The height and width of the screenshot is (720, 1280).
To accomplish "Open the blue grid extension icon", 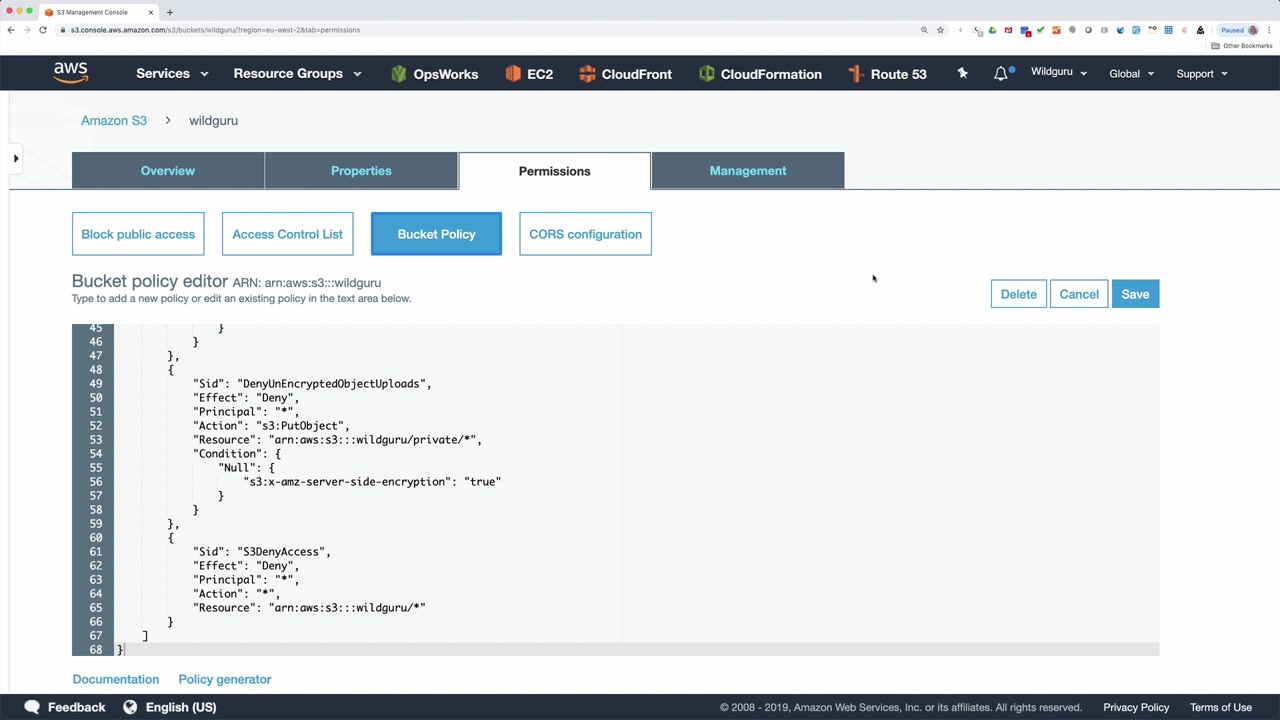I will pyautogui.click(x=1168, y=30).
